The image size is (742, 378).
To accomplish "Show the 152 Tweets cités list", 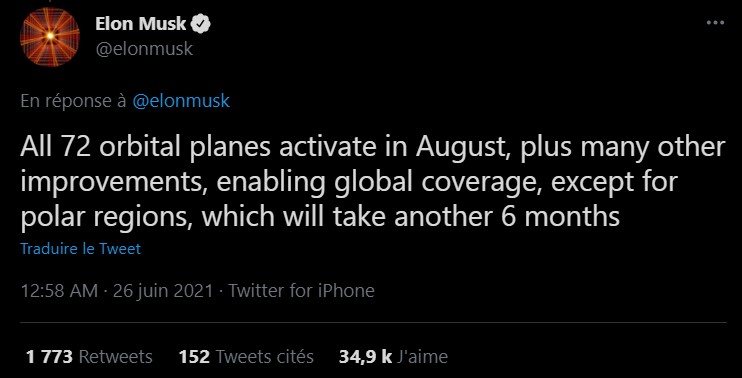I will coord(246,356).
